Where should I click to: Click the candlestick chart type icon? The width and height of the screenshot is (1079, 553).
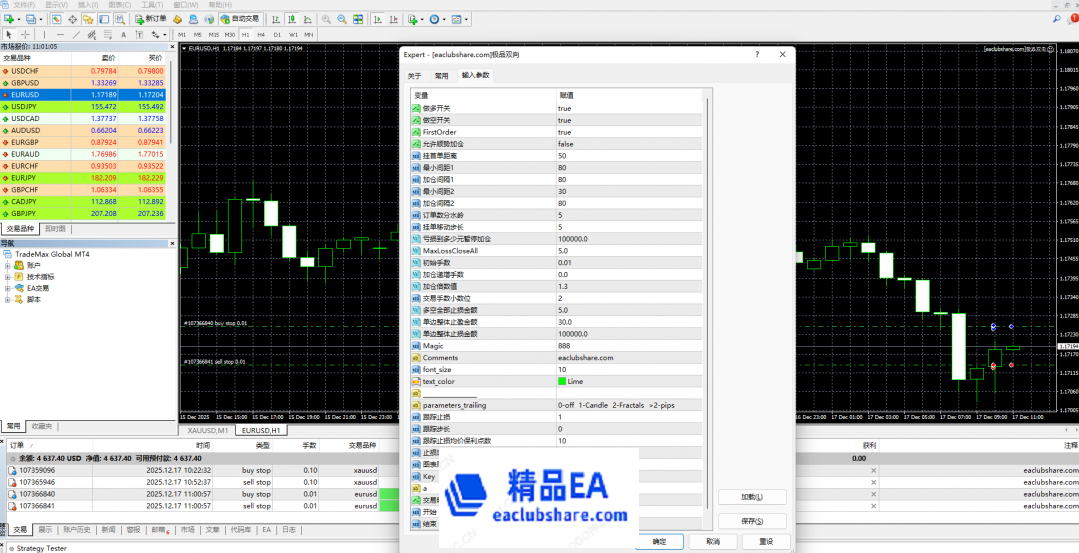[x=292, y=19]
